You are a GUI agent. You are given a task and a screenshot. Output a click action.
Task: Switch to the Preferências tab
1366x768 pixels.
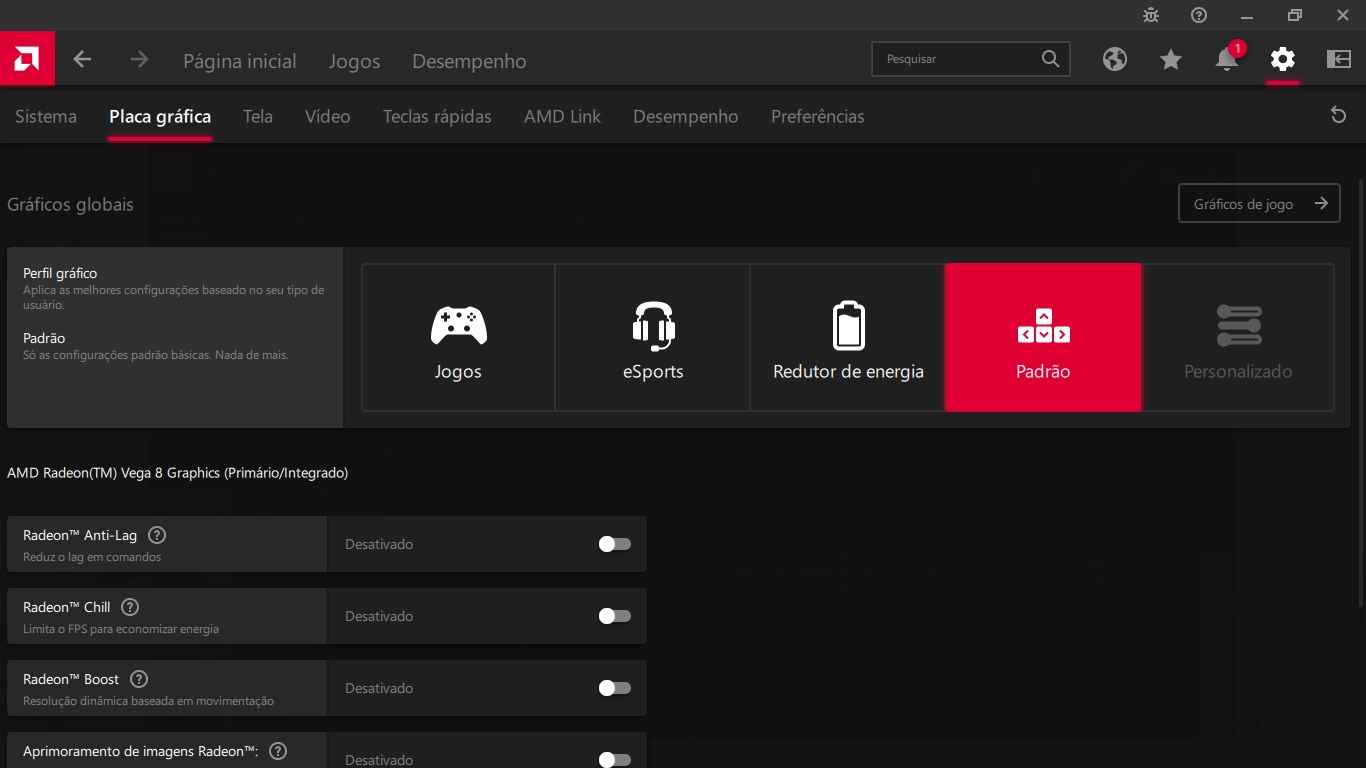818,116
